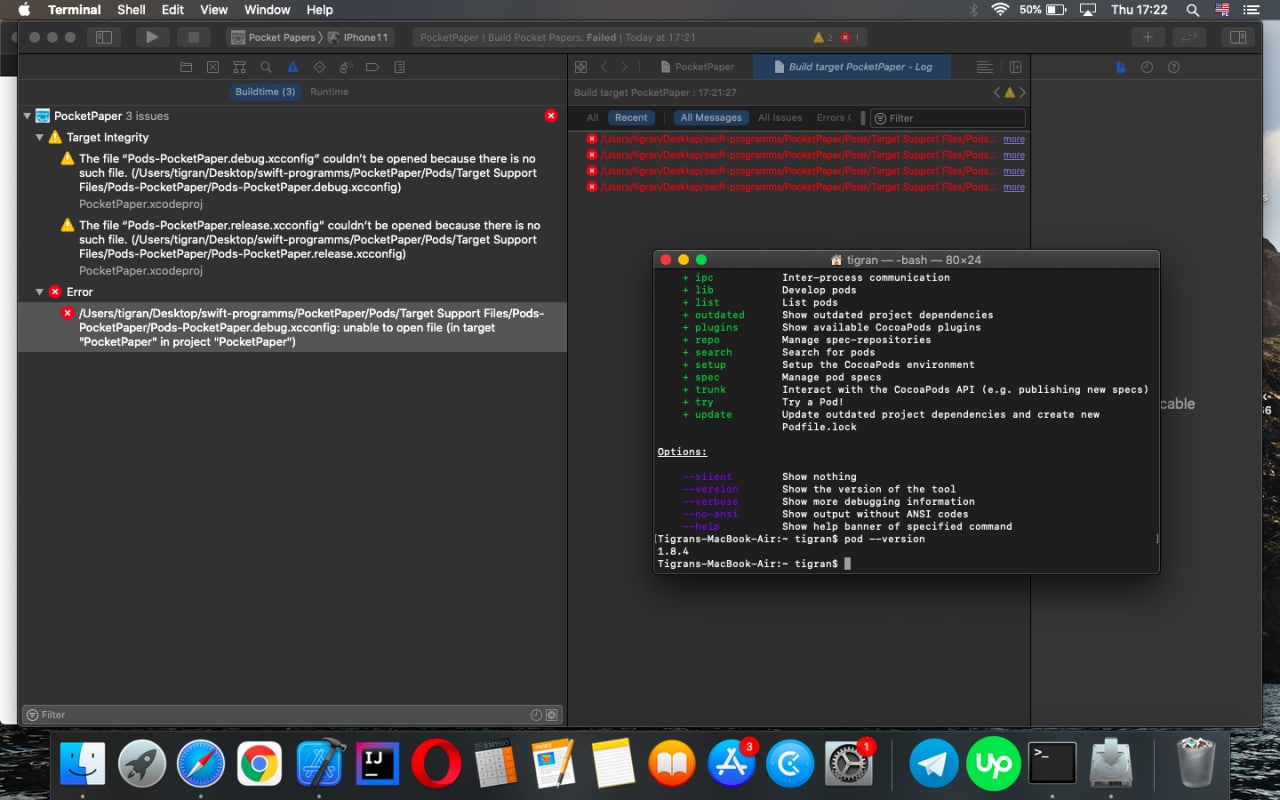Open Telegram from the Dock
Viewport: 1280px width, 800px height.
click(x=933, y=764)
